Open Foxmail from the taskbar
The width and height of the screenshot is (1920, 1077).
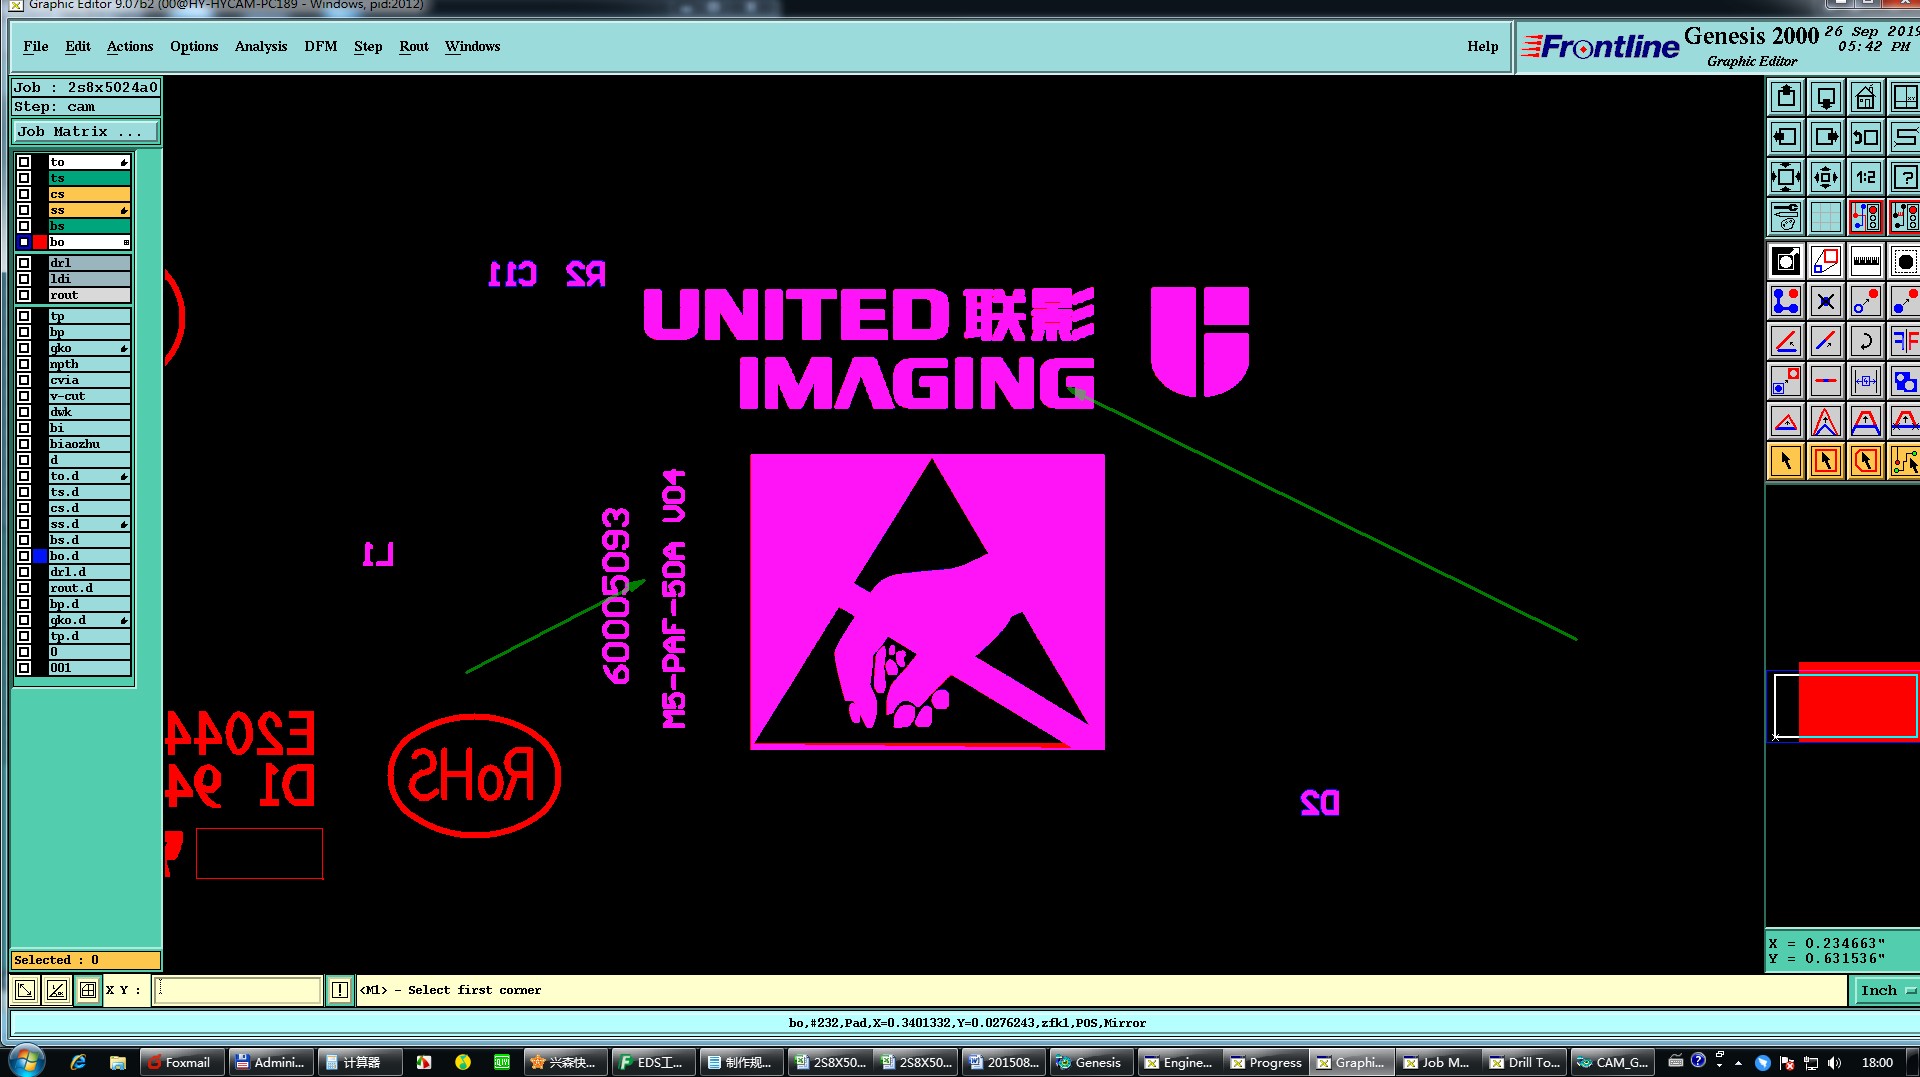point(181,1062)
